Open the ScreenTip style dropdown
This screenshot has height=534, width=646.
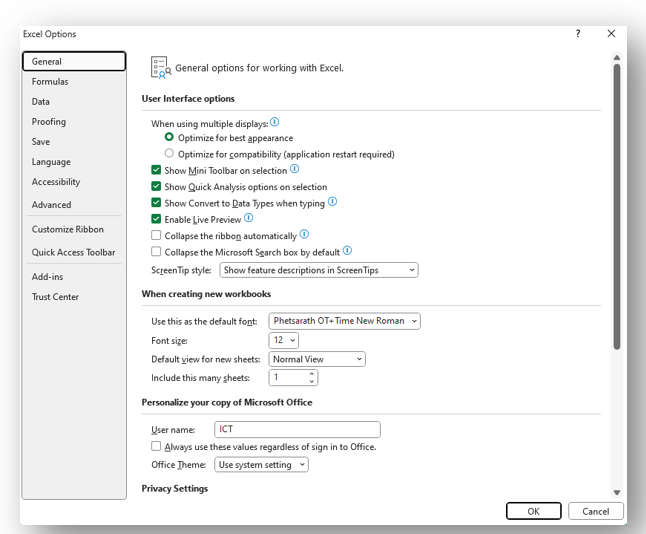318,270
